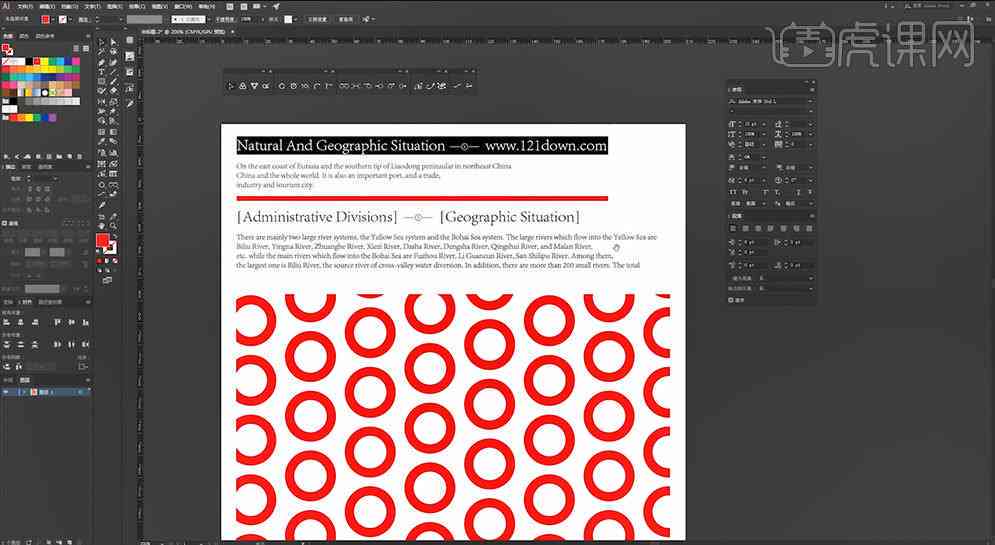Click 首选项 button in control bar
Image resolution: width=995 pixels, height=545 pixels.
pyautogui.click(x=346, y=19)
